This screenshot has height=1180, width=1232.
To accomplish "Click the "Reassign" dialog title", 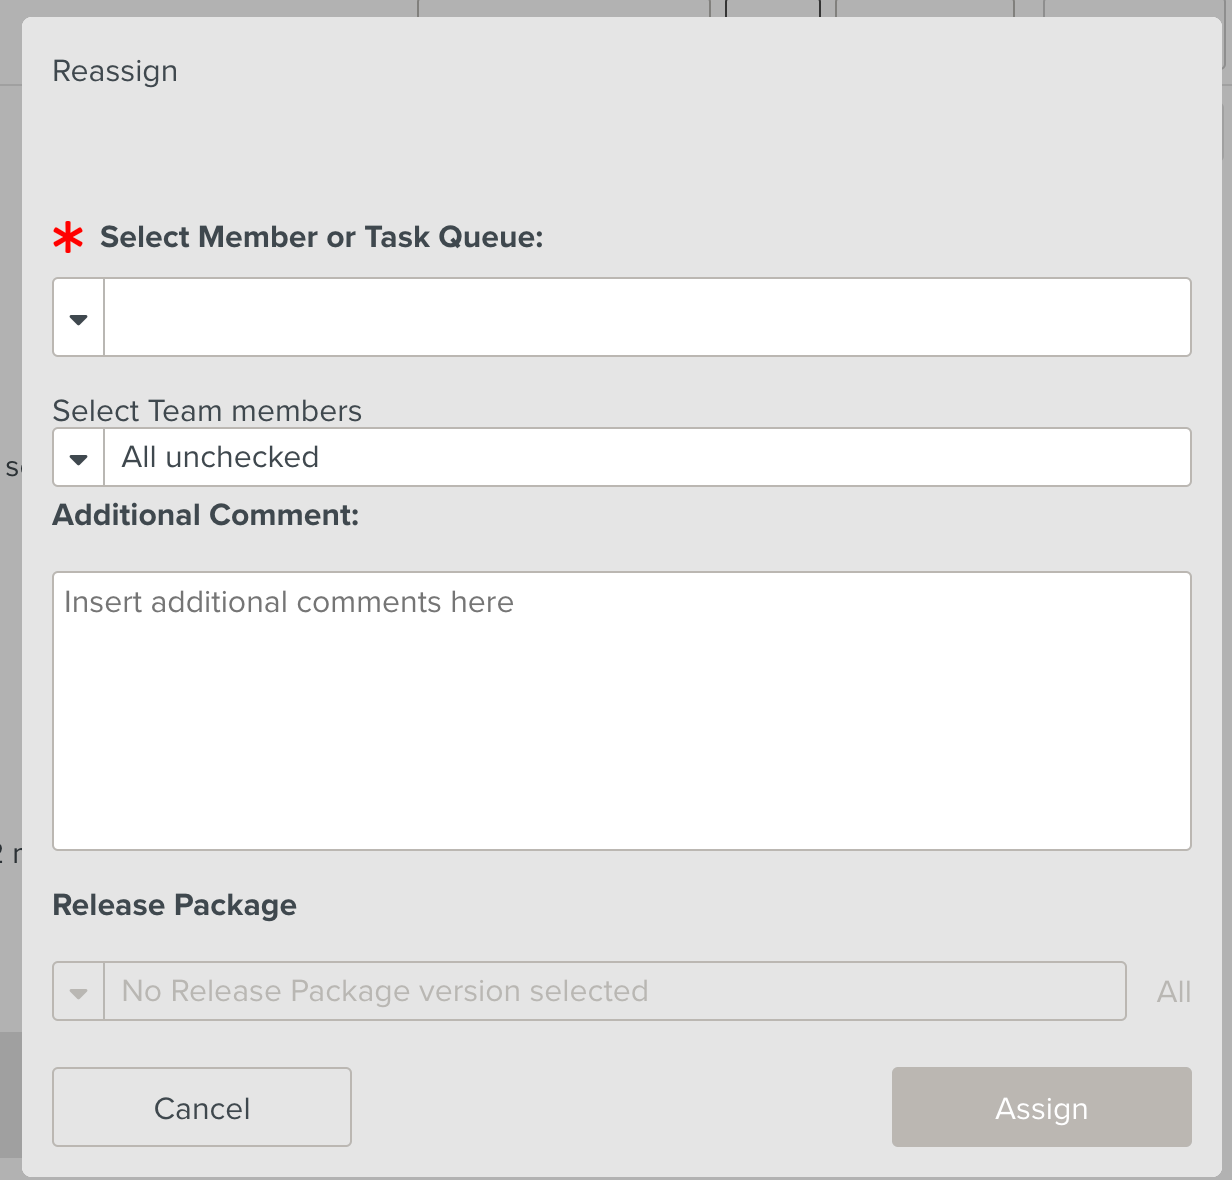I will [115, 72].
